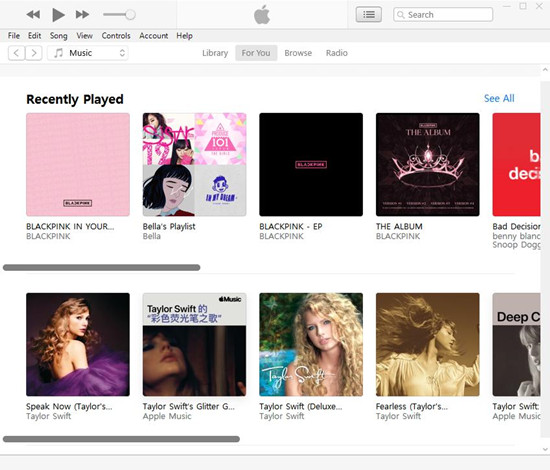Viewport: 550px width, 470px height.
Task: Click the rewind previous track icon
Action: [x=33, y=15]
